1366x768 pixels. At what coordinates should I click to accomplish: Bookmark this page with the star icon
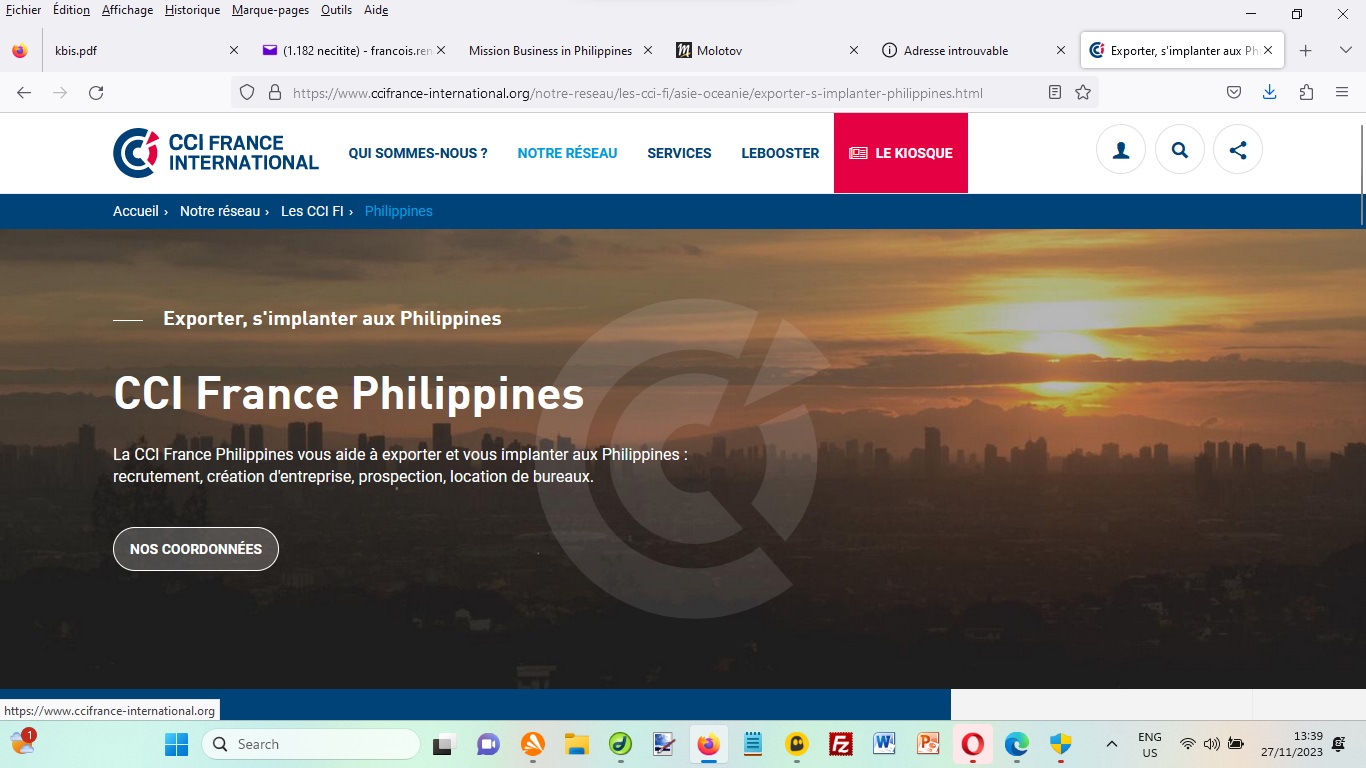pyautogui.click(x=1083, y=93)
